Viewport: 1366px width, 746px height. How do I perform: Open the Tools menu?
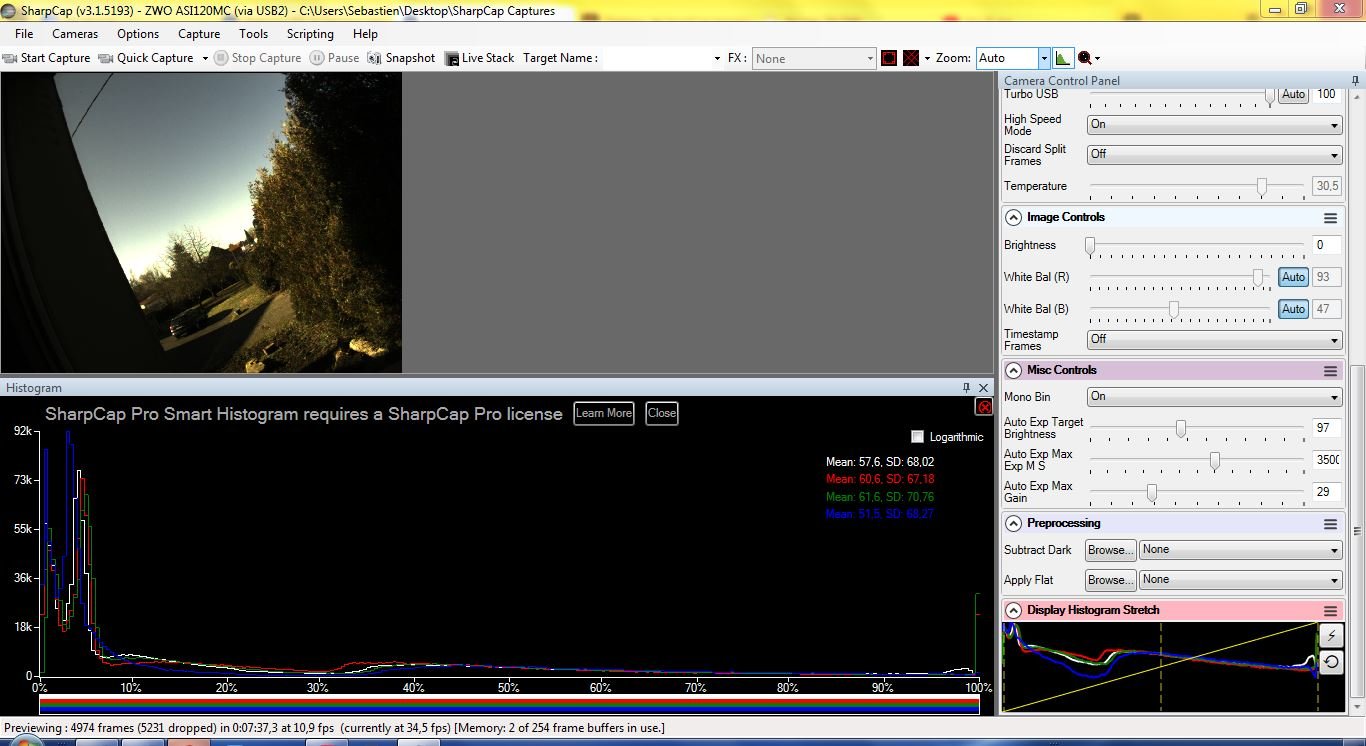point(253,34)
